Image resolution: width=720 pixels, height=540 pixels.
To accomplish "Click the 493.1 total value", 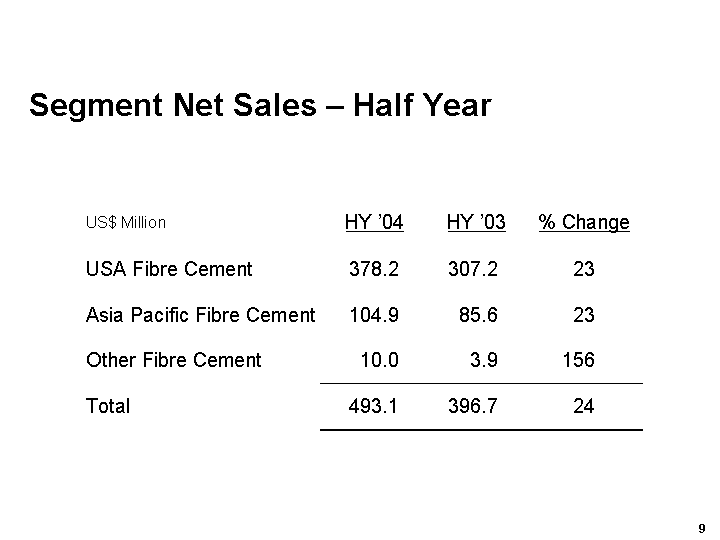I will click(x=373, y=406).
